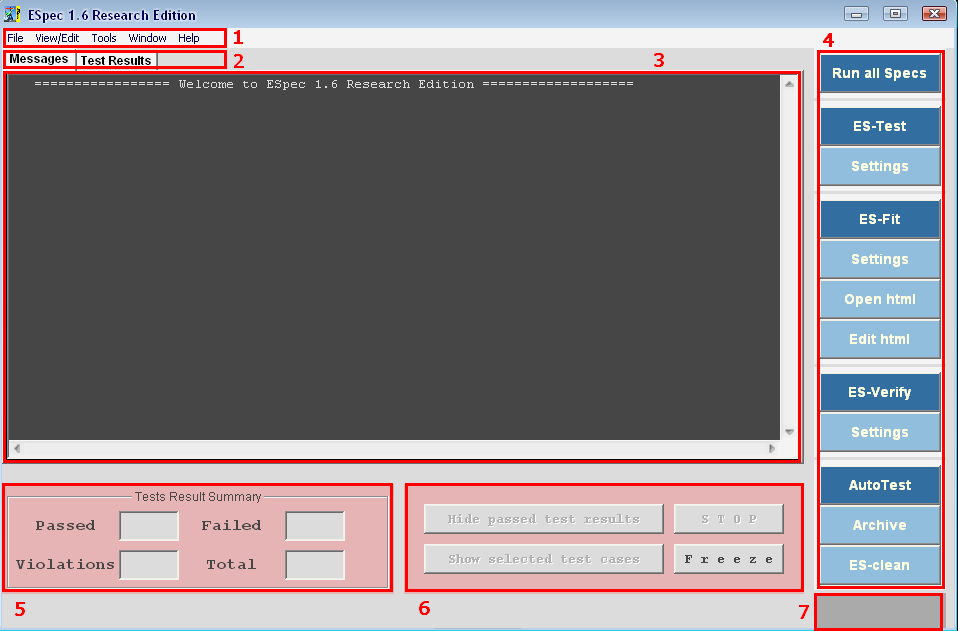Start AutoTest
958x631 pixels.
(879, 485)
